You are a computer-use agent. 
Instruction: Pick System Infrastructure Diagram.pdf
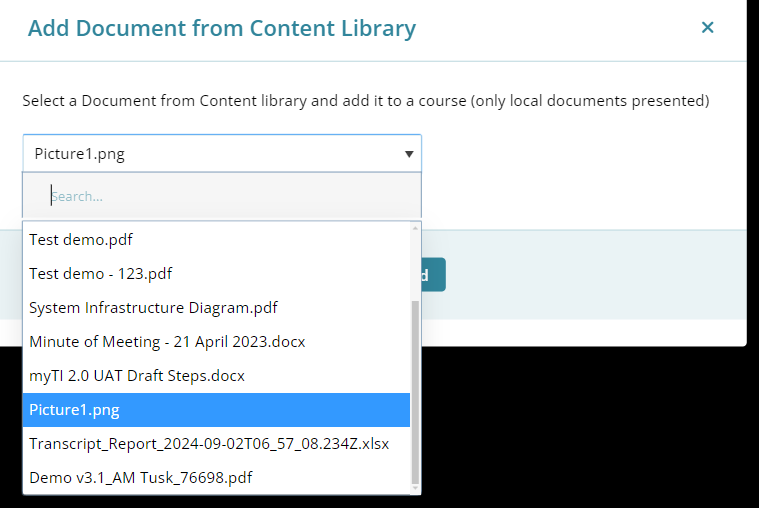153,307
